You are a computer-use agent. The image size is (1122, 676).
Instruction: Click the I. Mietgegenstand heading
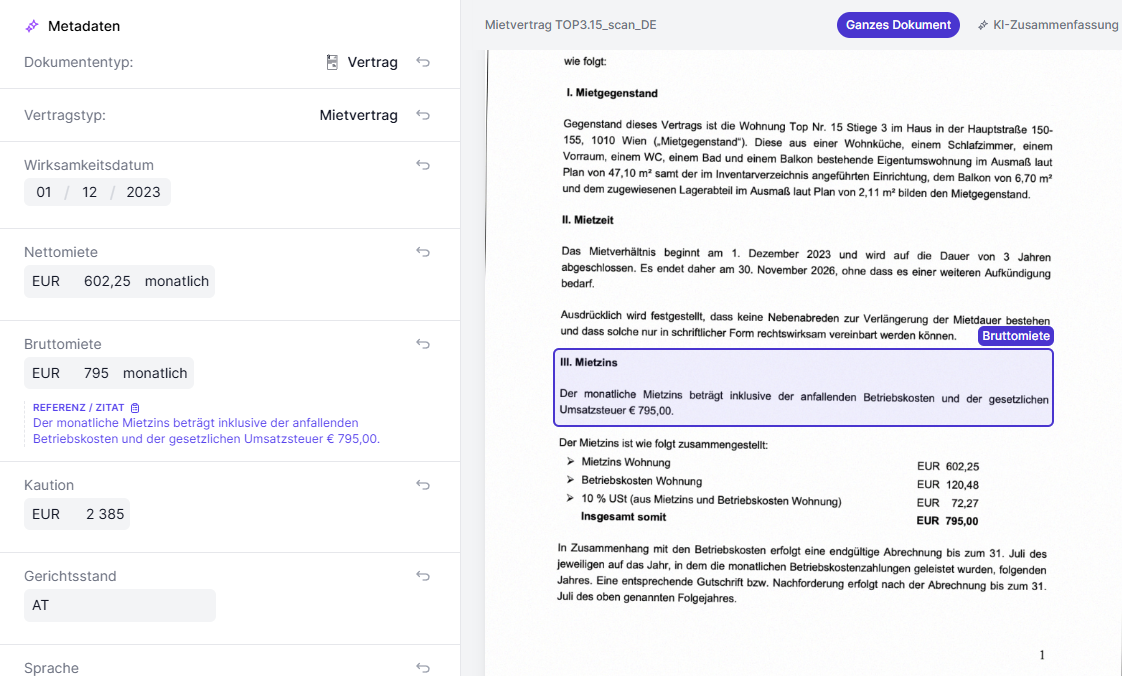(612, 93)
